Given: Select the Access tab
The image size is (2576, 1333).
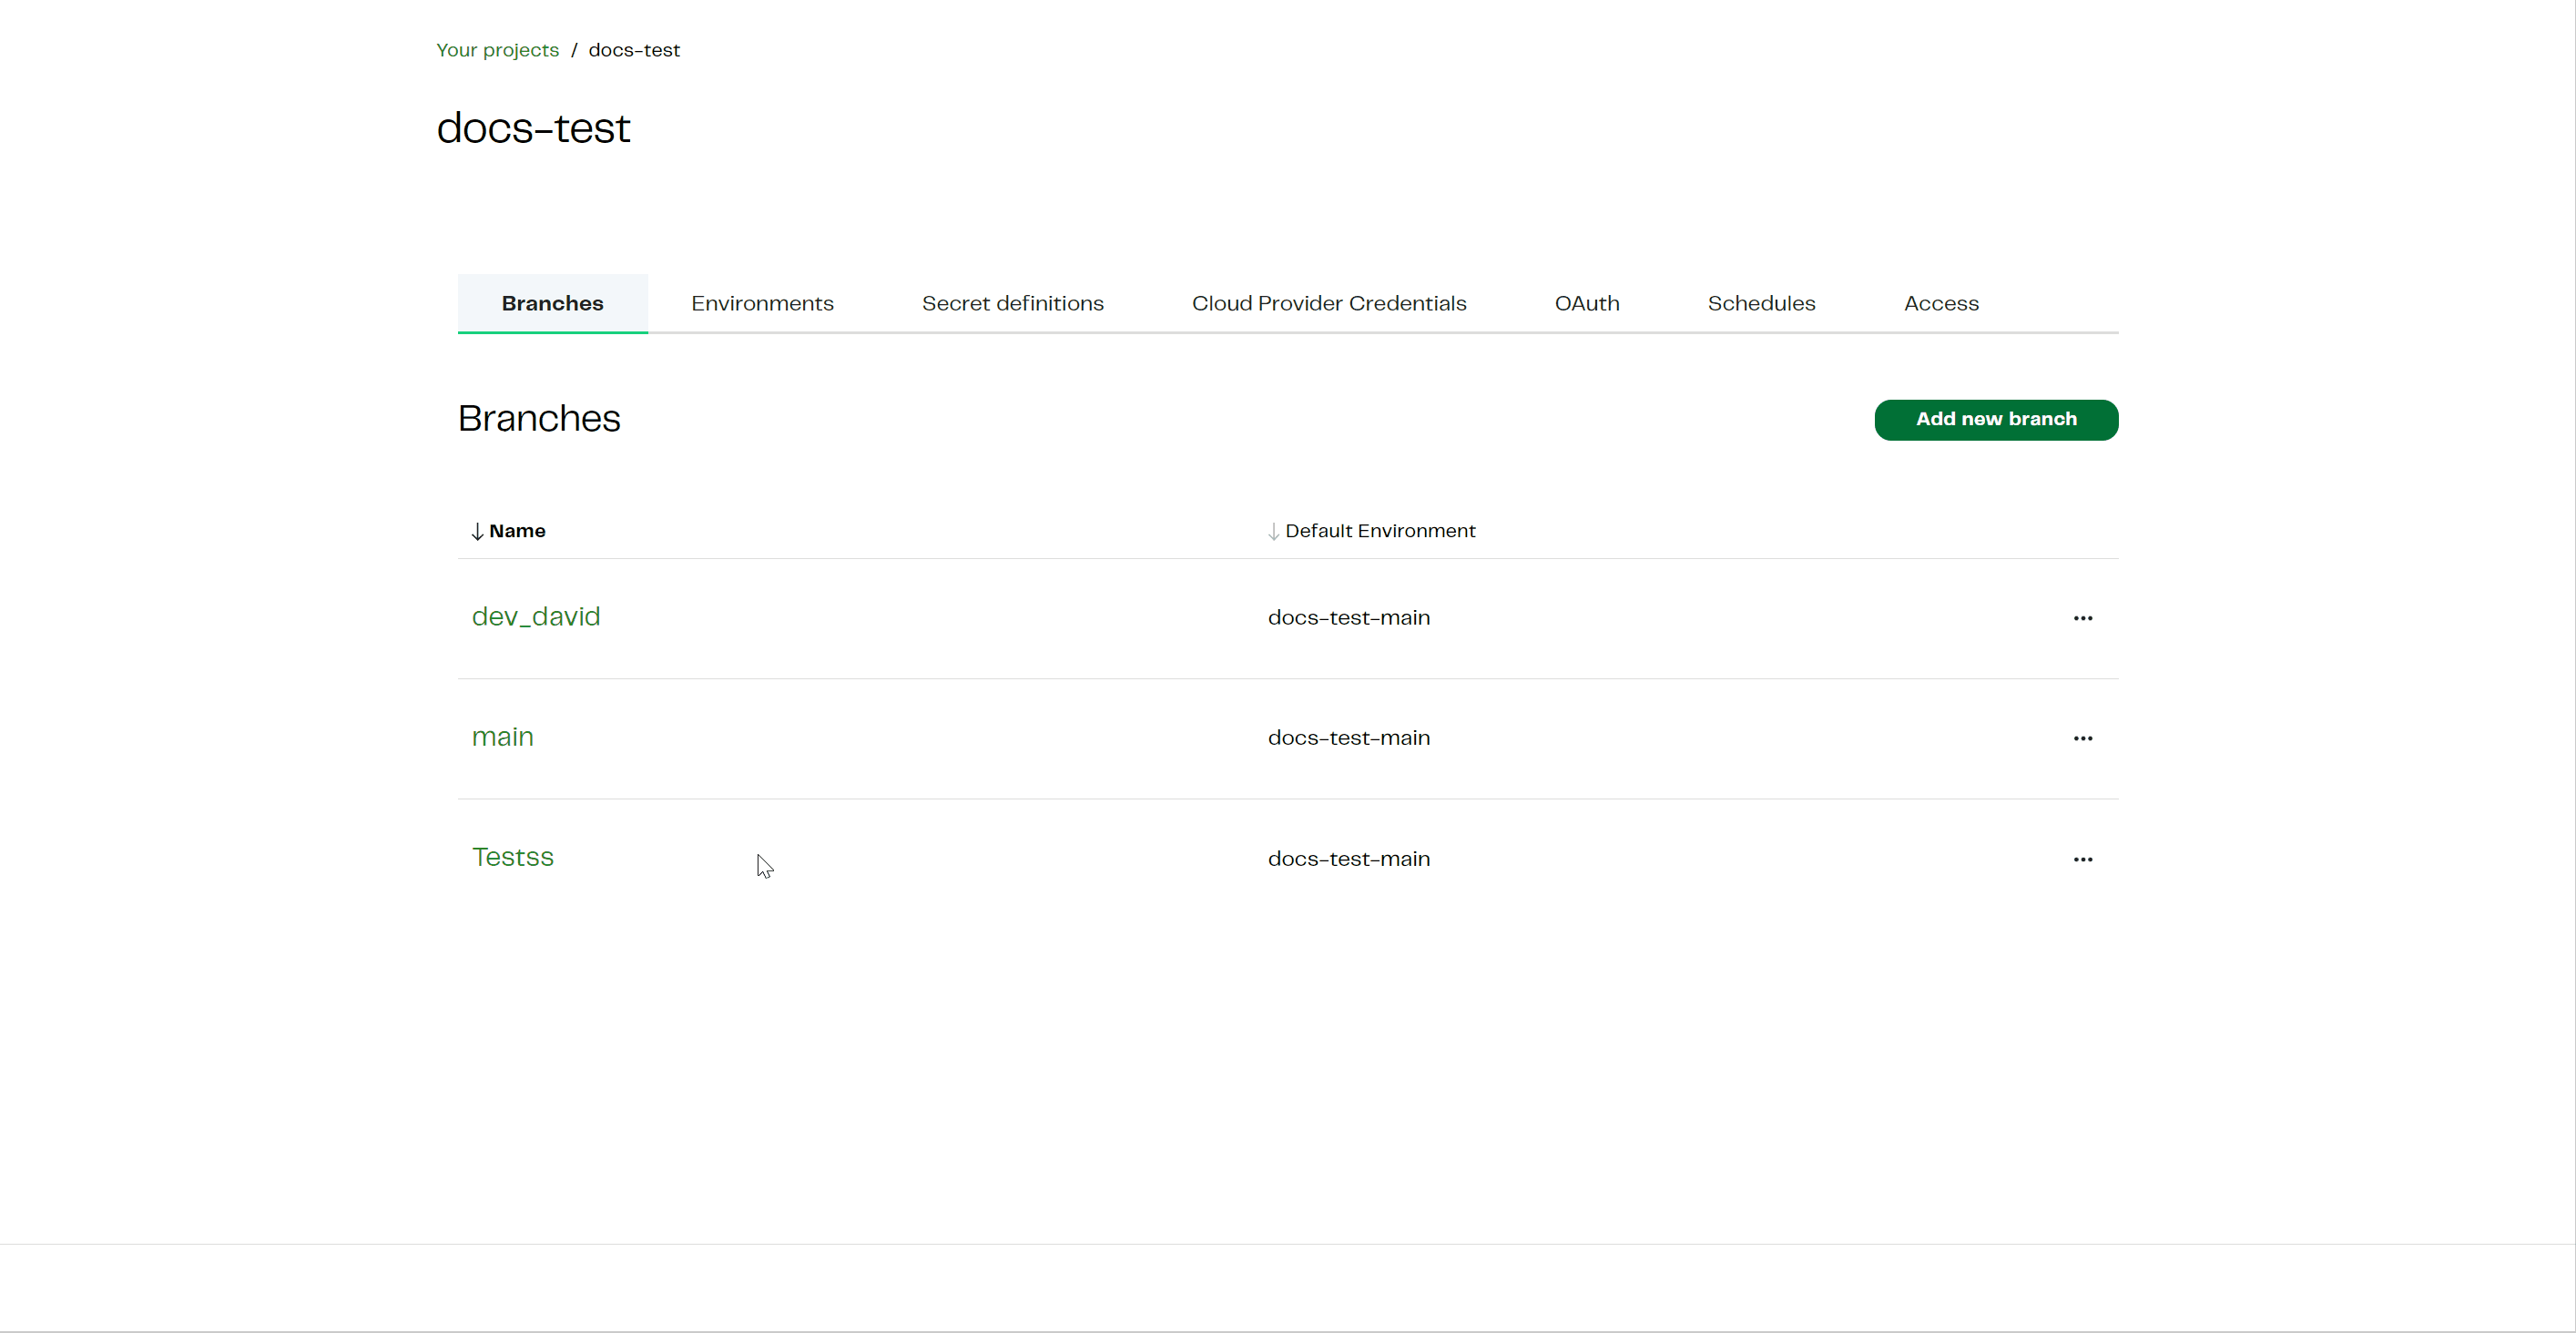Looking at the screenshot, I should [1941, 303].
